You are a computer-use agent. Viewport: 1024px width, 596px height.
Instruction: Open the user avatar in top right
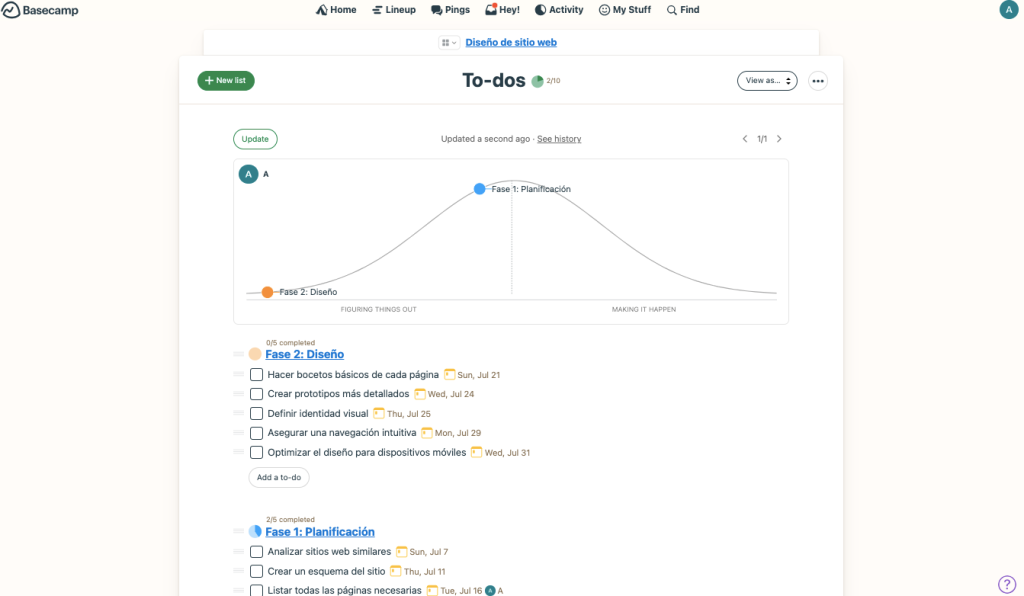click(x=1008, y=10)
